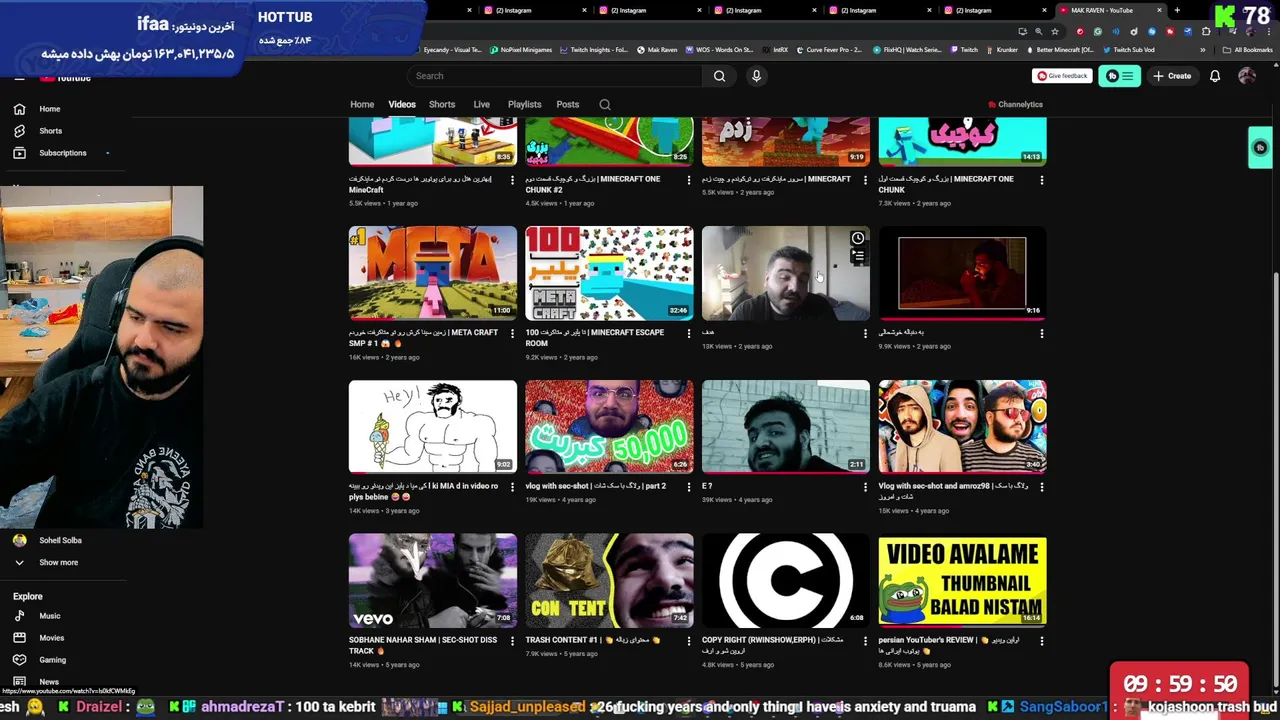
Task: Open options for SOBHANE NAHAR SHAM video
Action: click(512, 641)
